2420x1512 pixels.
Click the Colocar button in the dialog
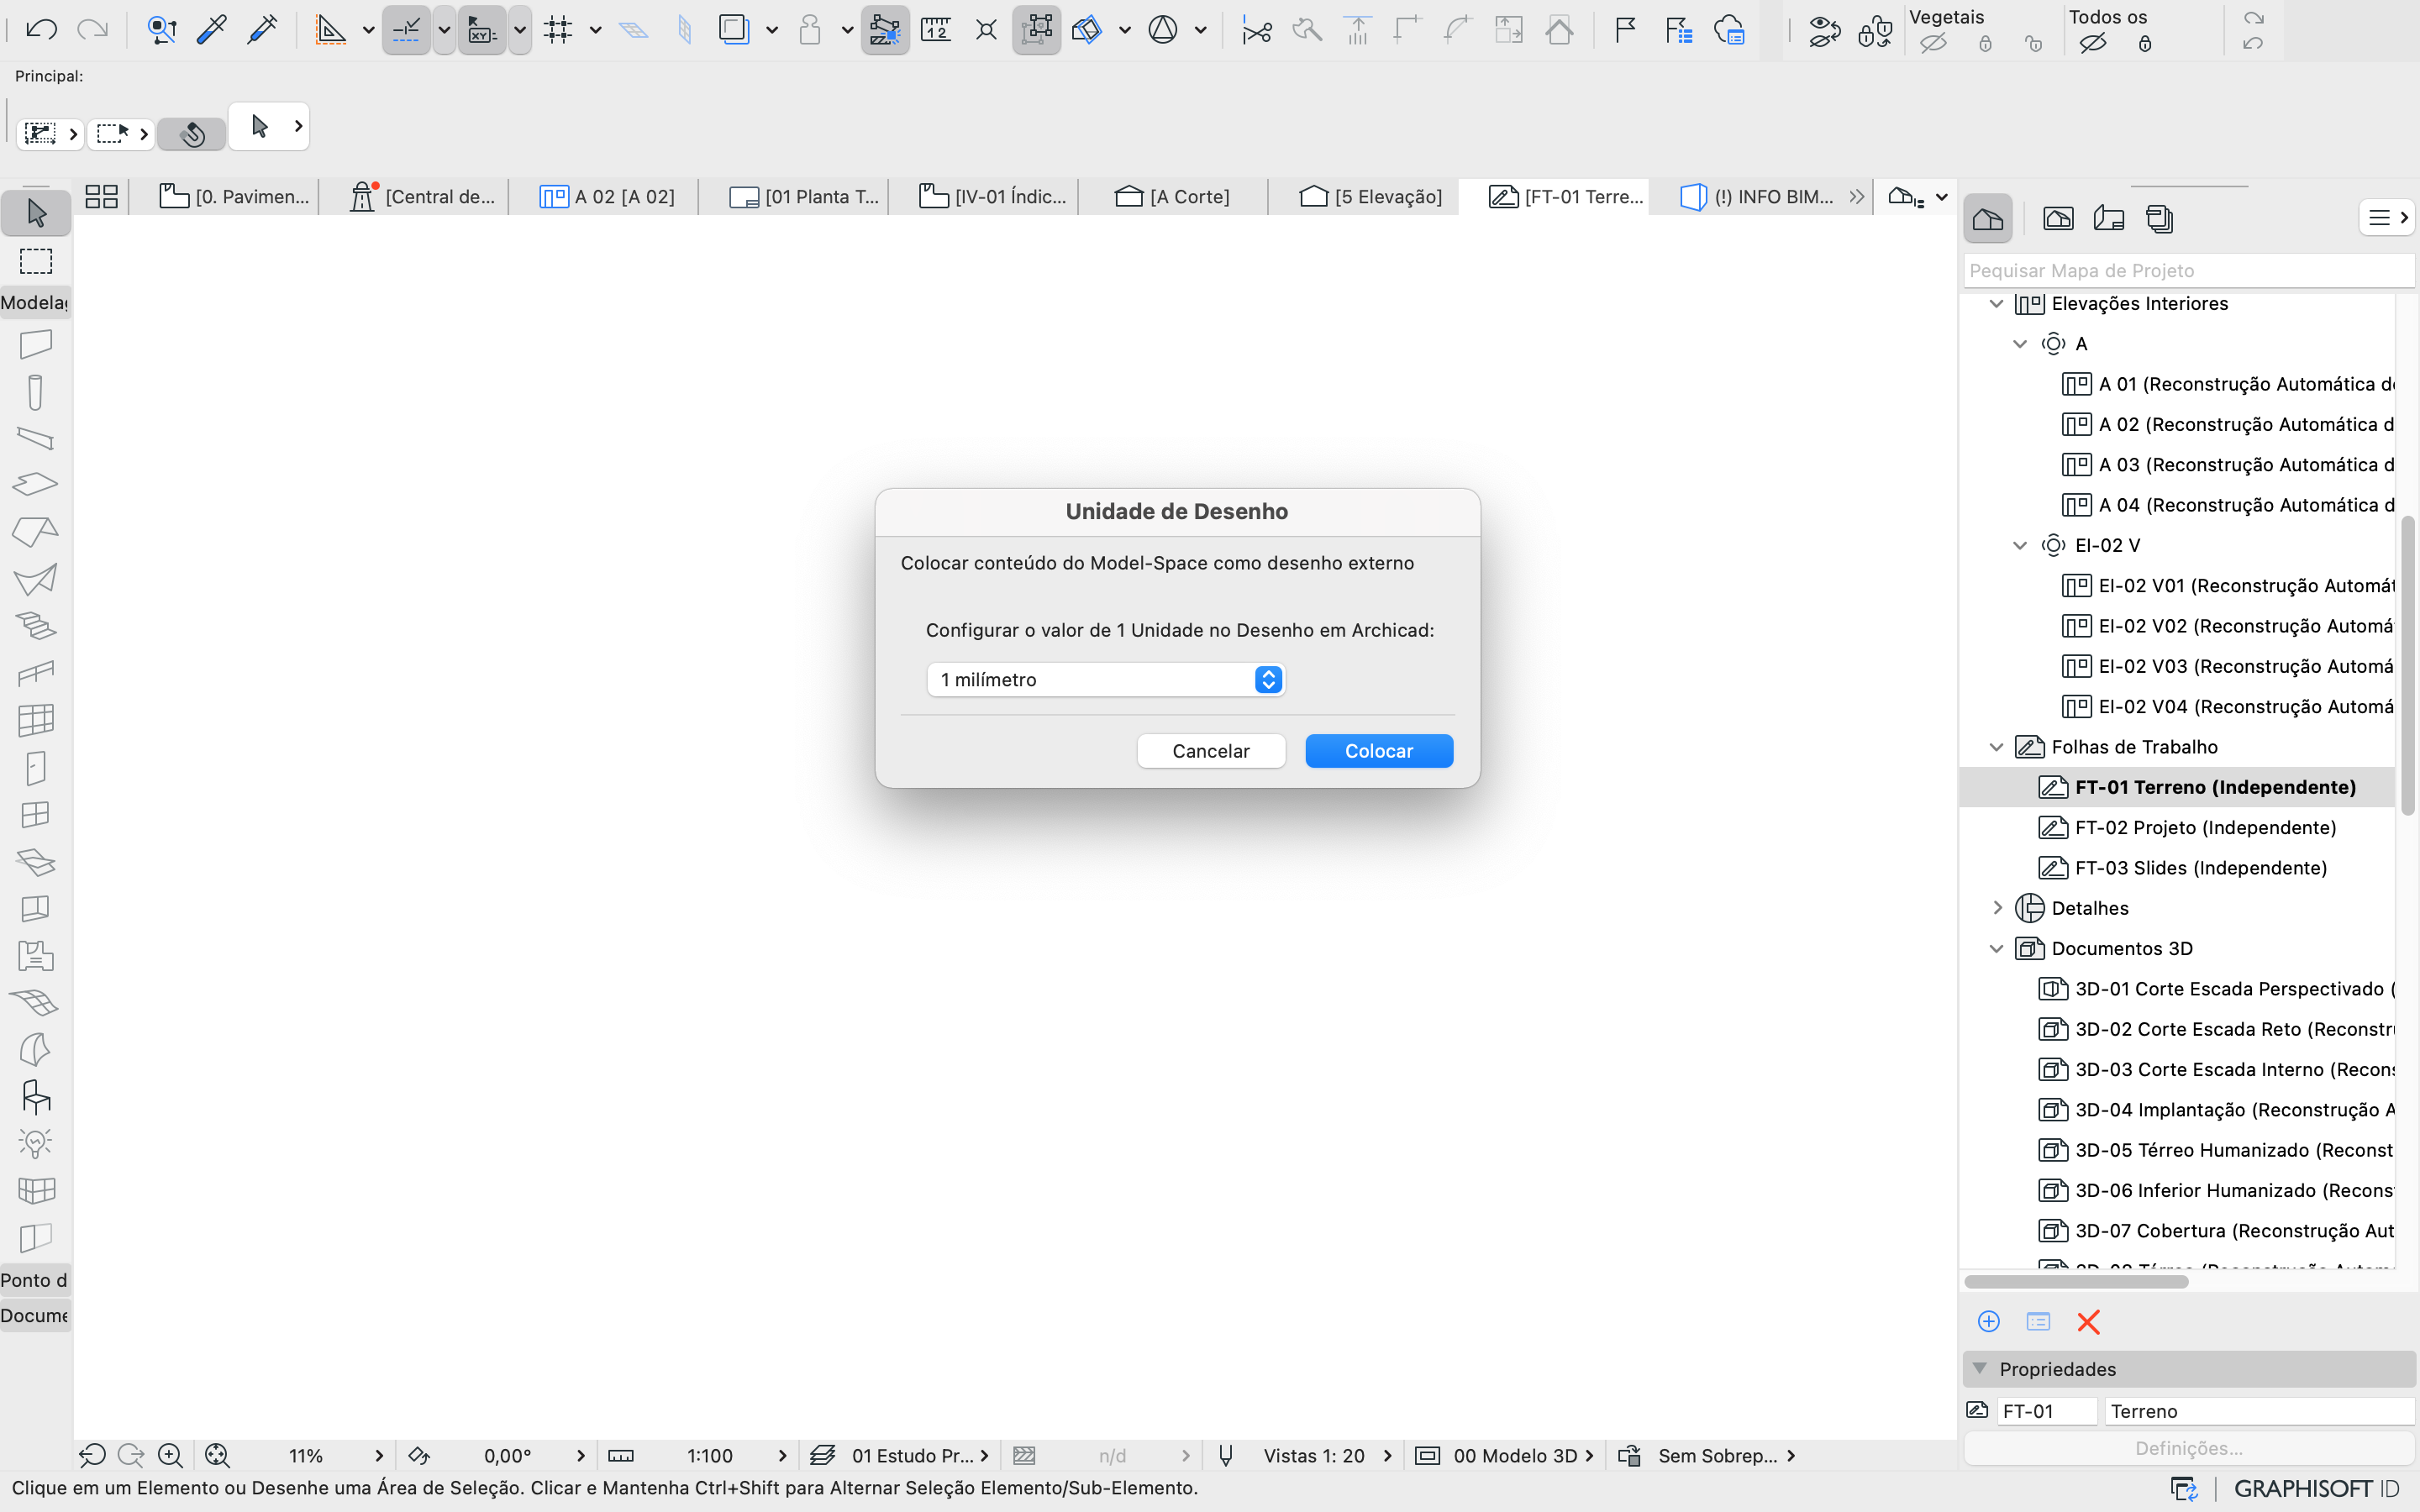[1378, 750]
